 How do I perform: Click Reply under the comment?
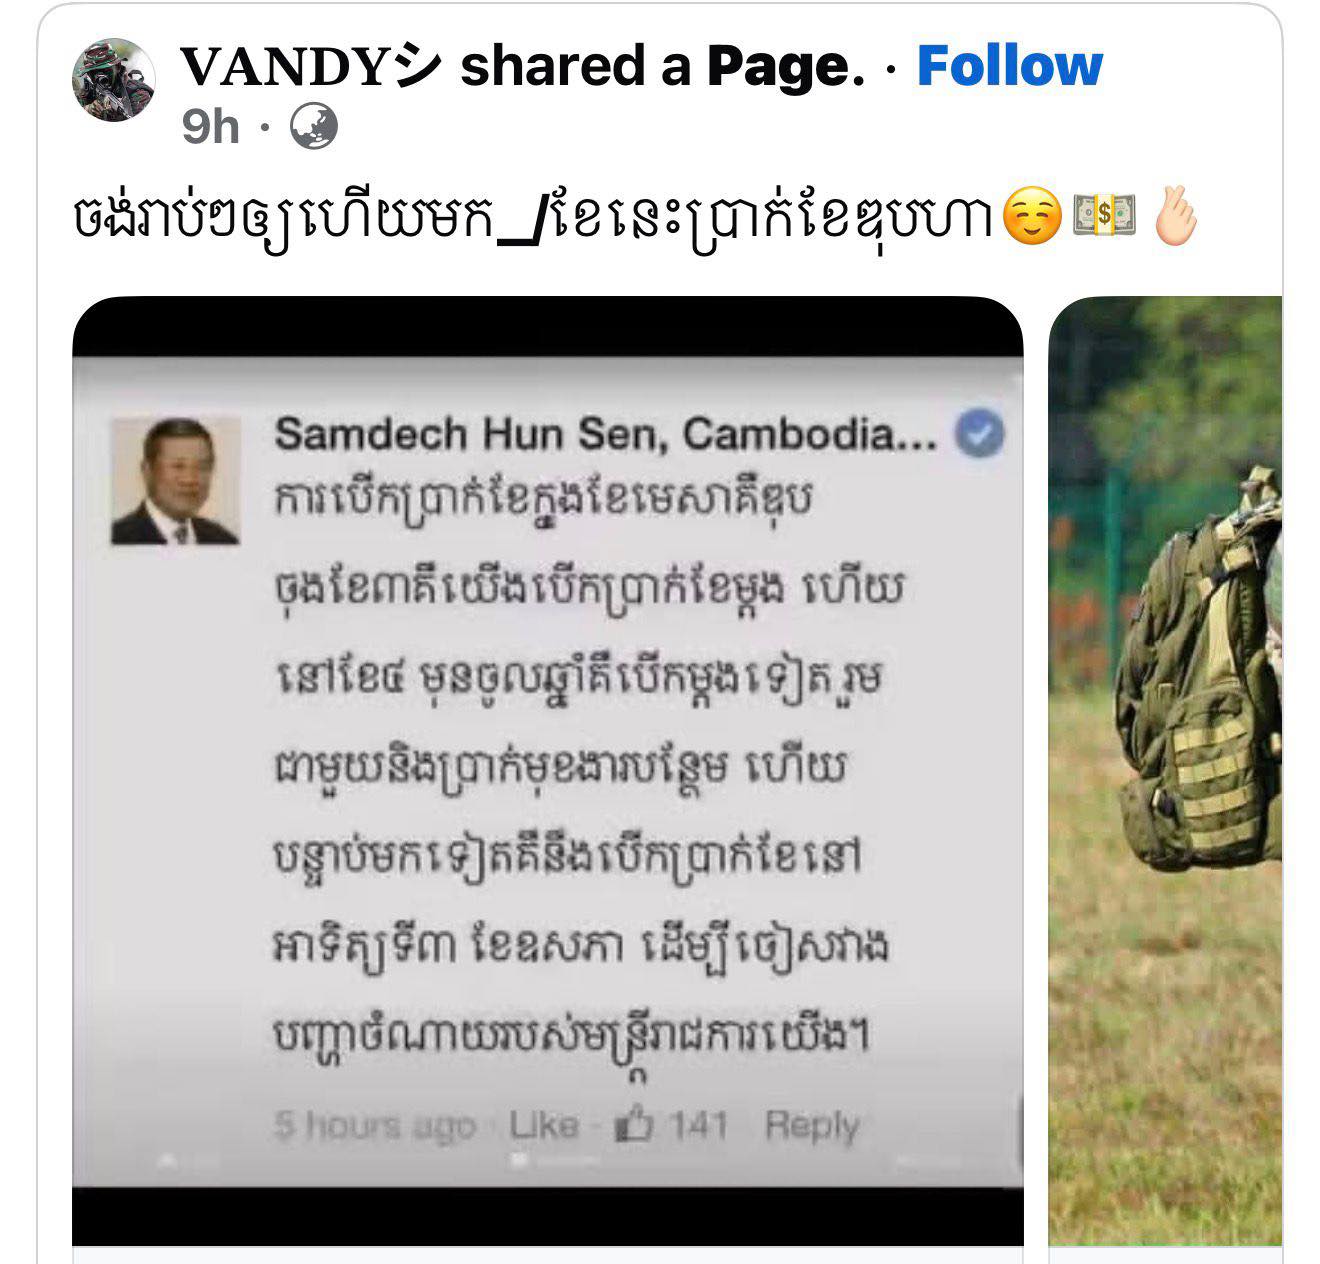tap(811, 1127)
